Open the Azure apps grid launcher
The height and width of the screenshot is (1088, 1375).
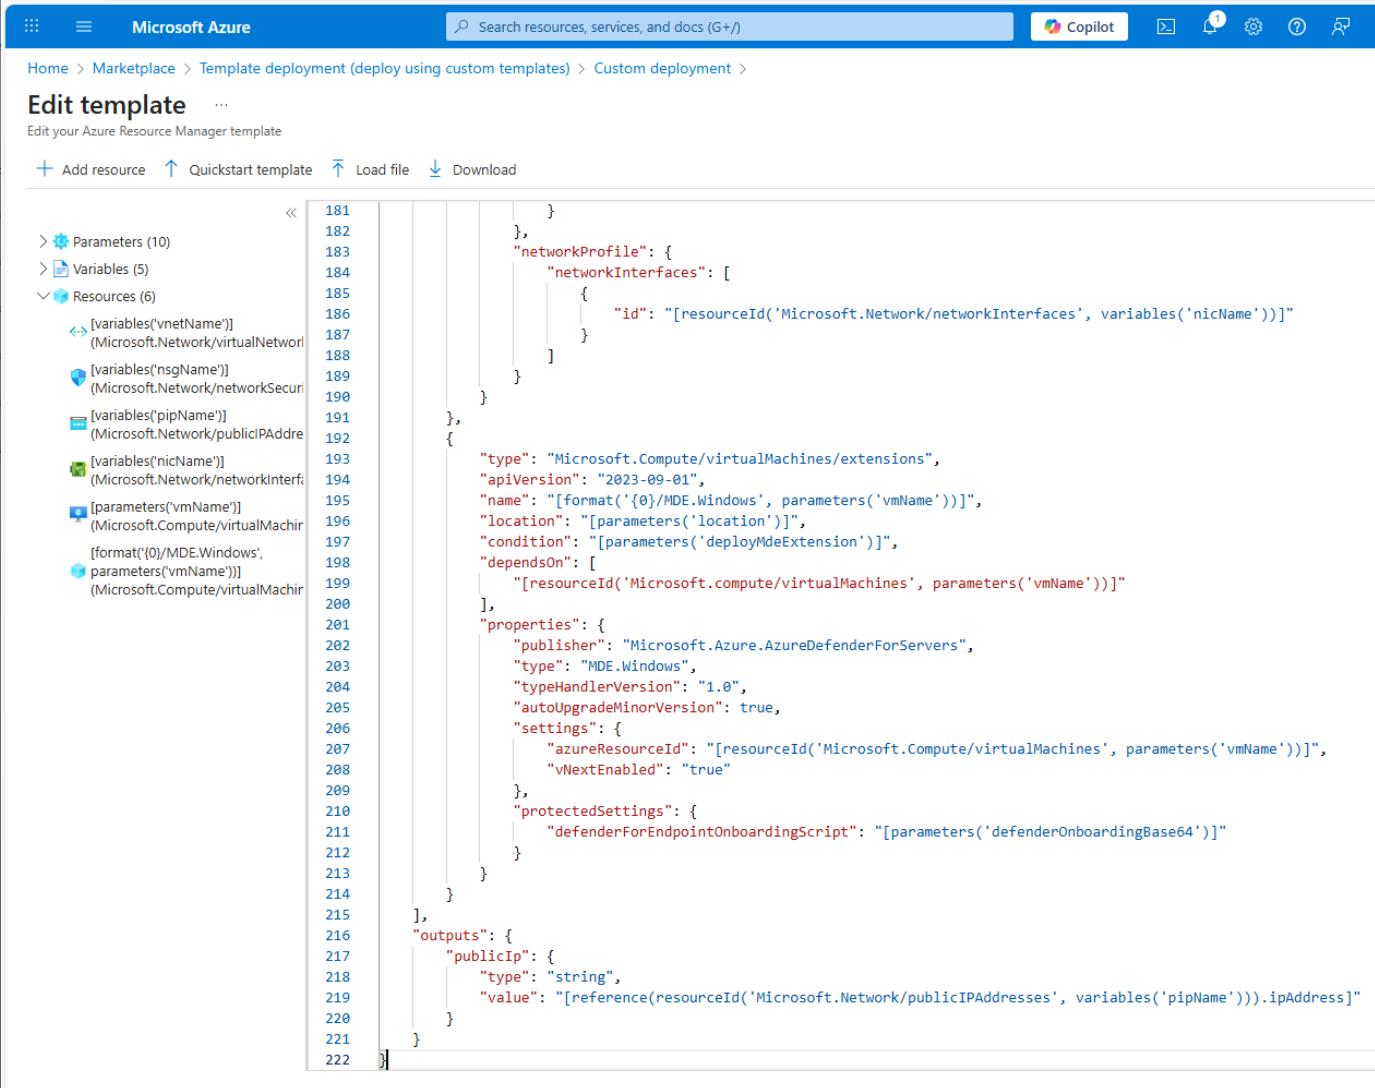[x=32, y=27]
